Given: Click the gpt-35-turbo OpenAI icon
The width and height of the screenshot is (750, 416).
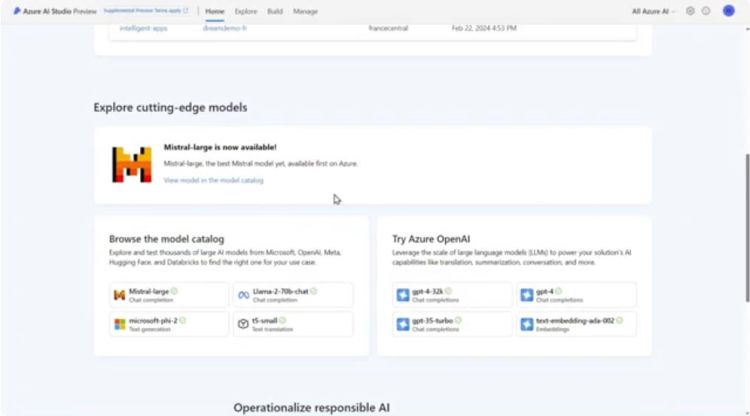Looking at the screenshot, I should (403, 324).
